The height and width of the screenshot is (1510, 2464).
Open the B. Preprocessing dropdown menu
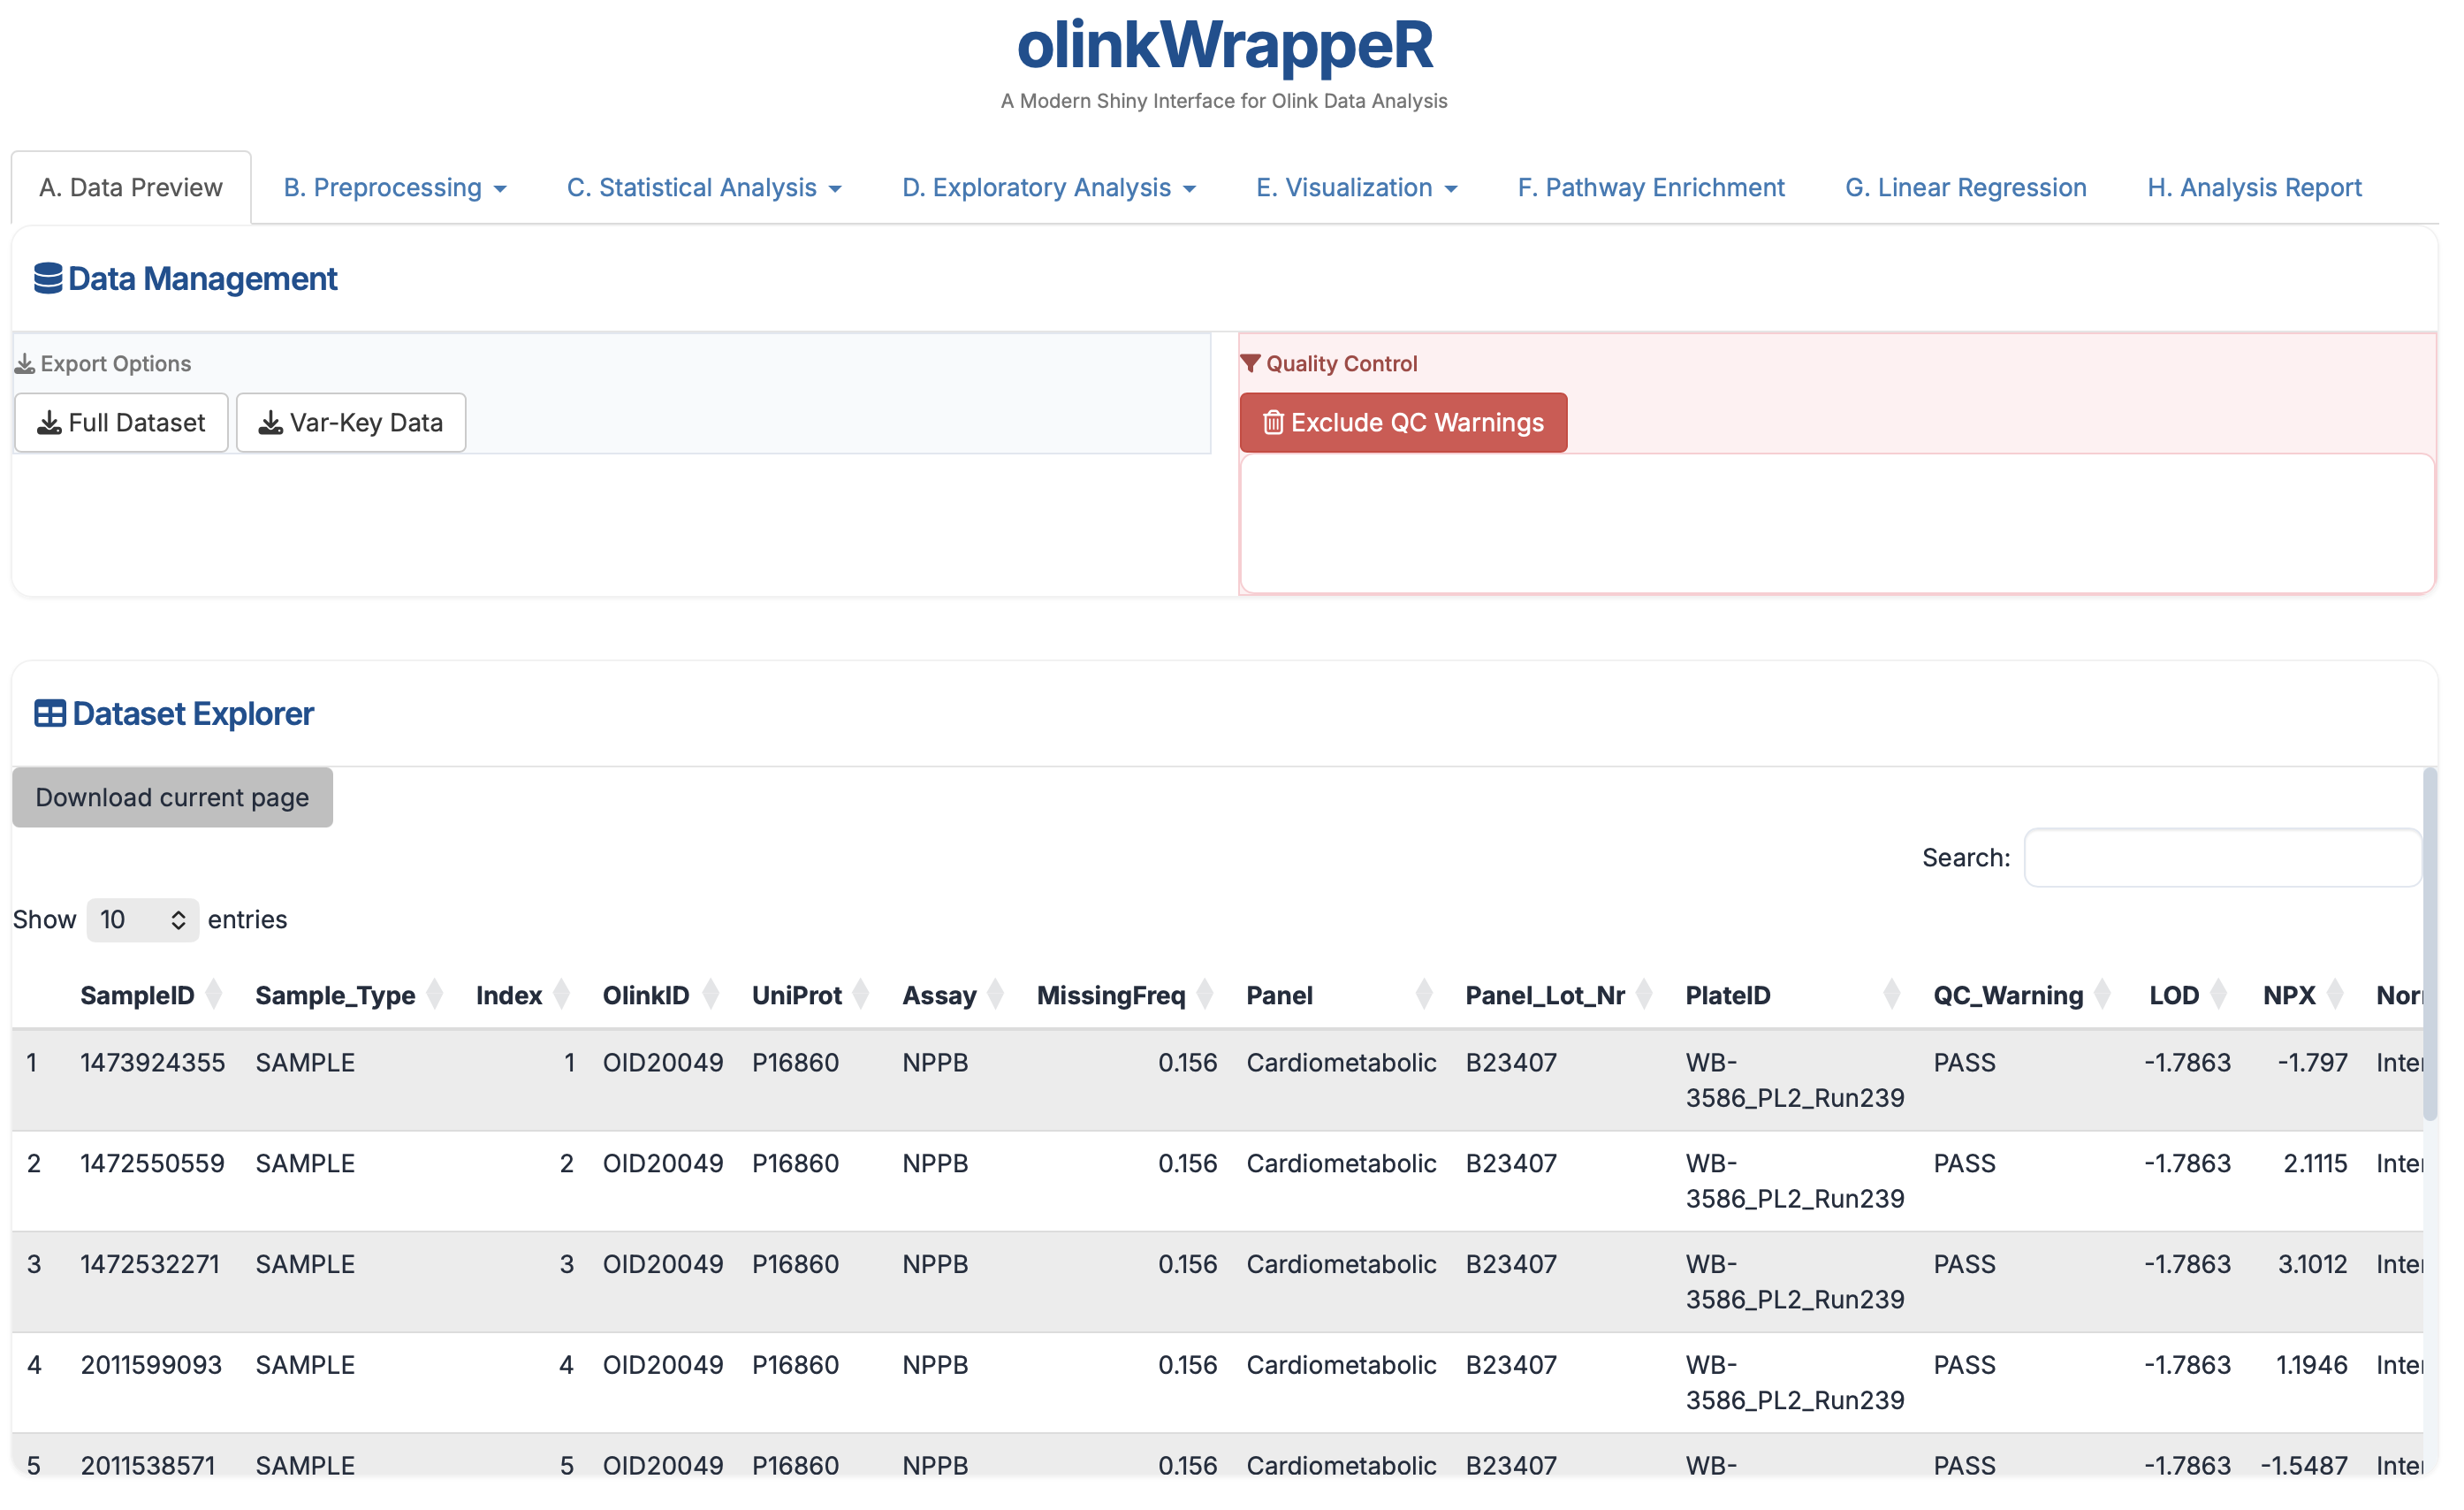[396, 187]
